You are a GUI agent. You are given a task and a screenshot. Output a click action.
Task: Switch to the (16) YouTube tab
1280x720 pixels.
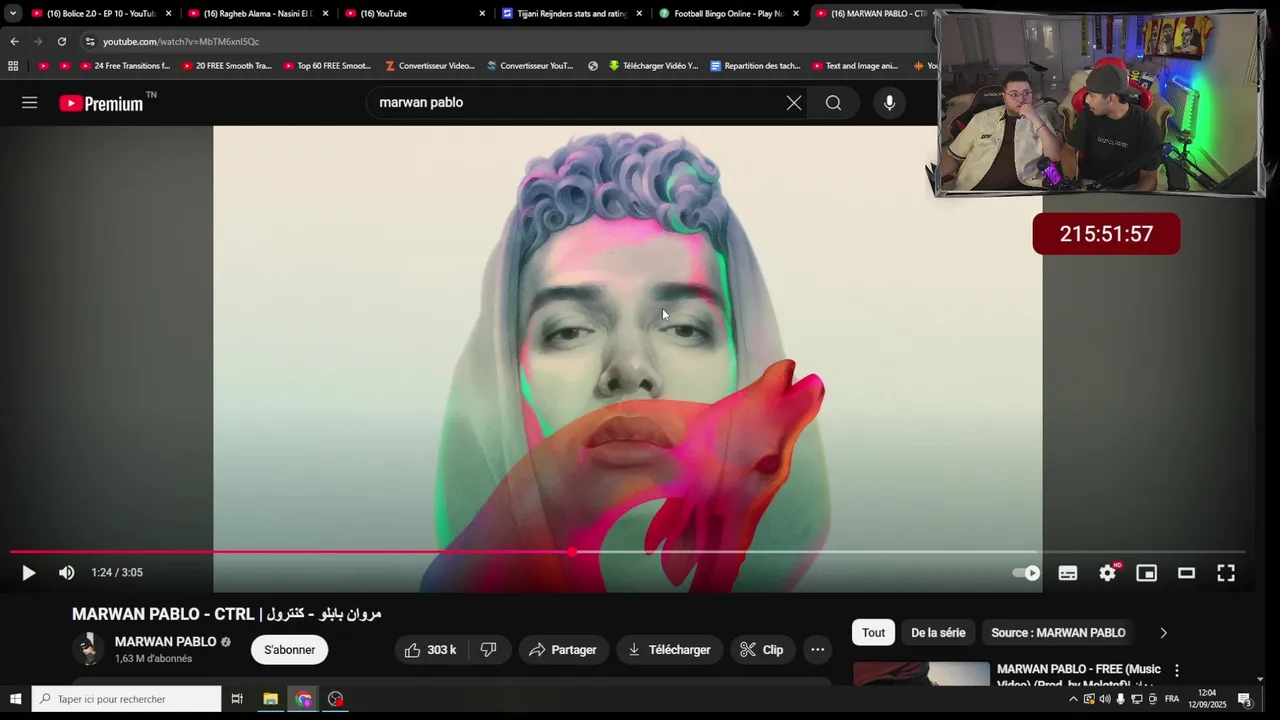(x=414, y=14)
